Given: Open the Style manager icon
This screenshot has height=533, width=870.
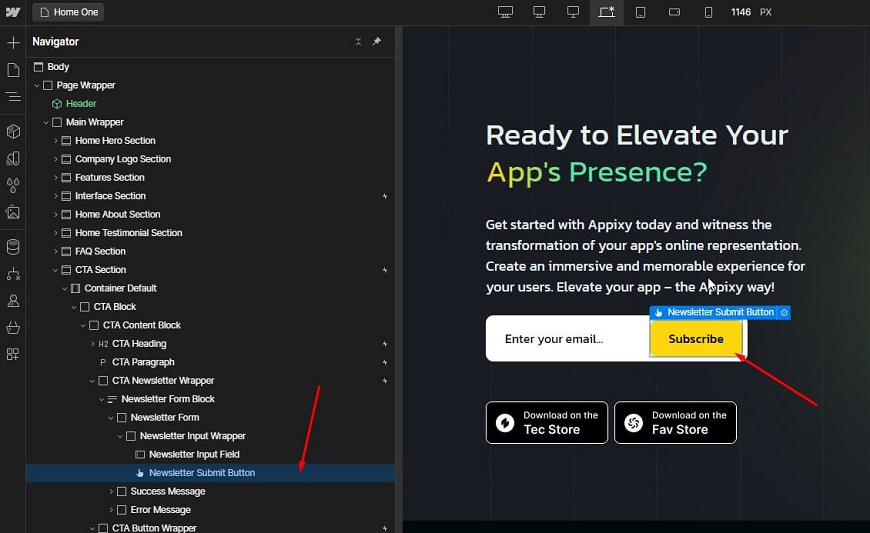Looking at the screenshot, I should click(x=13, y=159).
